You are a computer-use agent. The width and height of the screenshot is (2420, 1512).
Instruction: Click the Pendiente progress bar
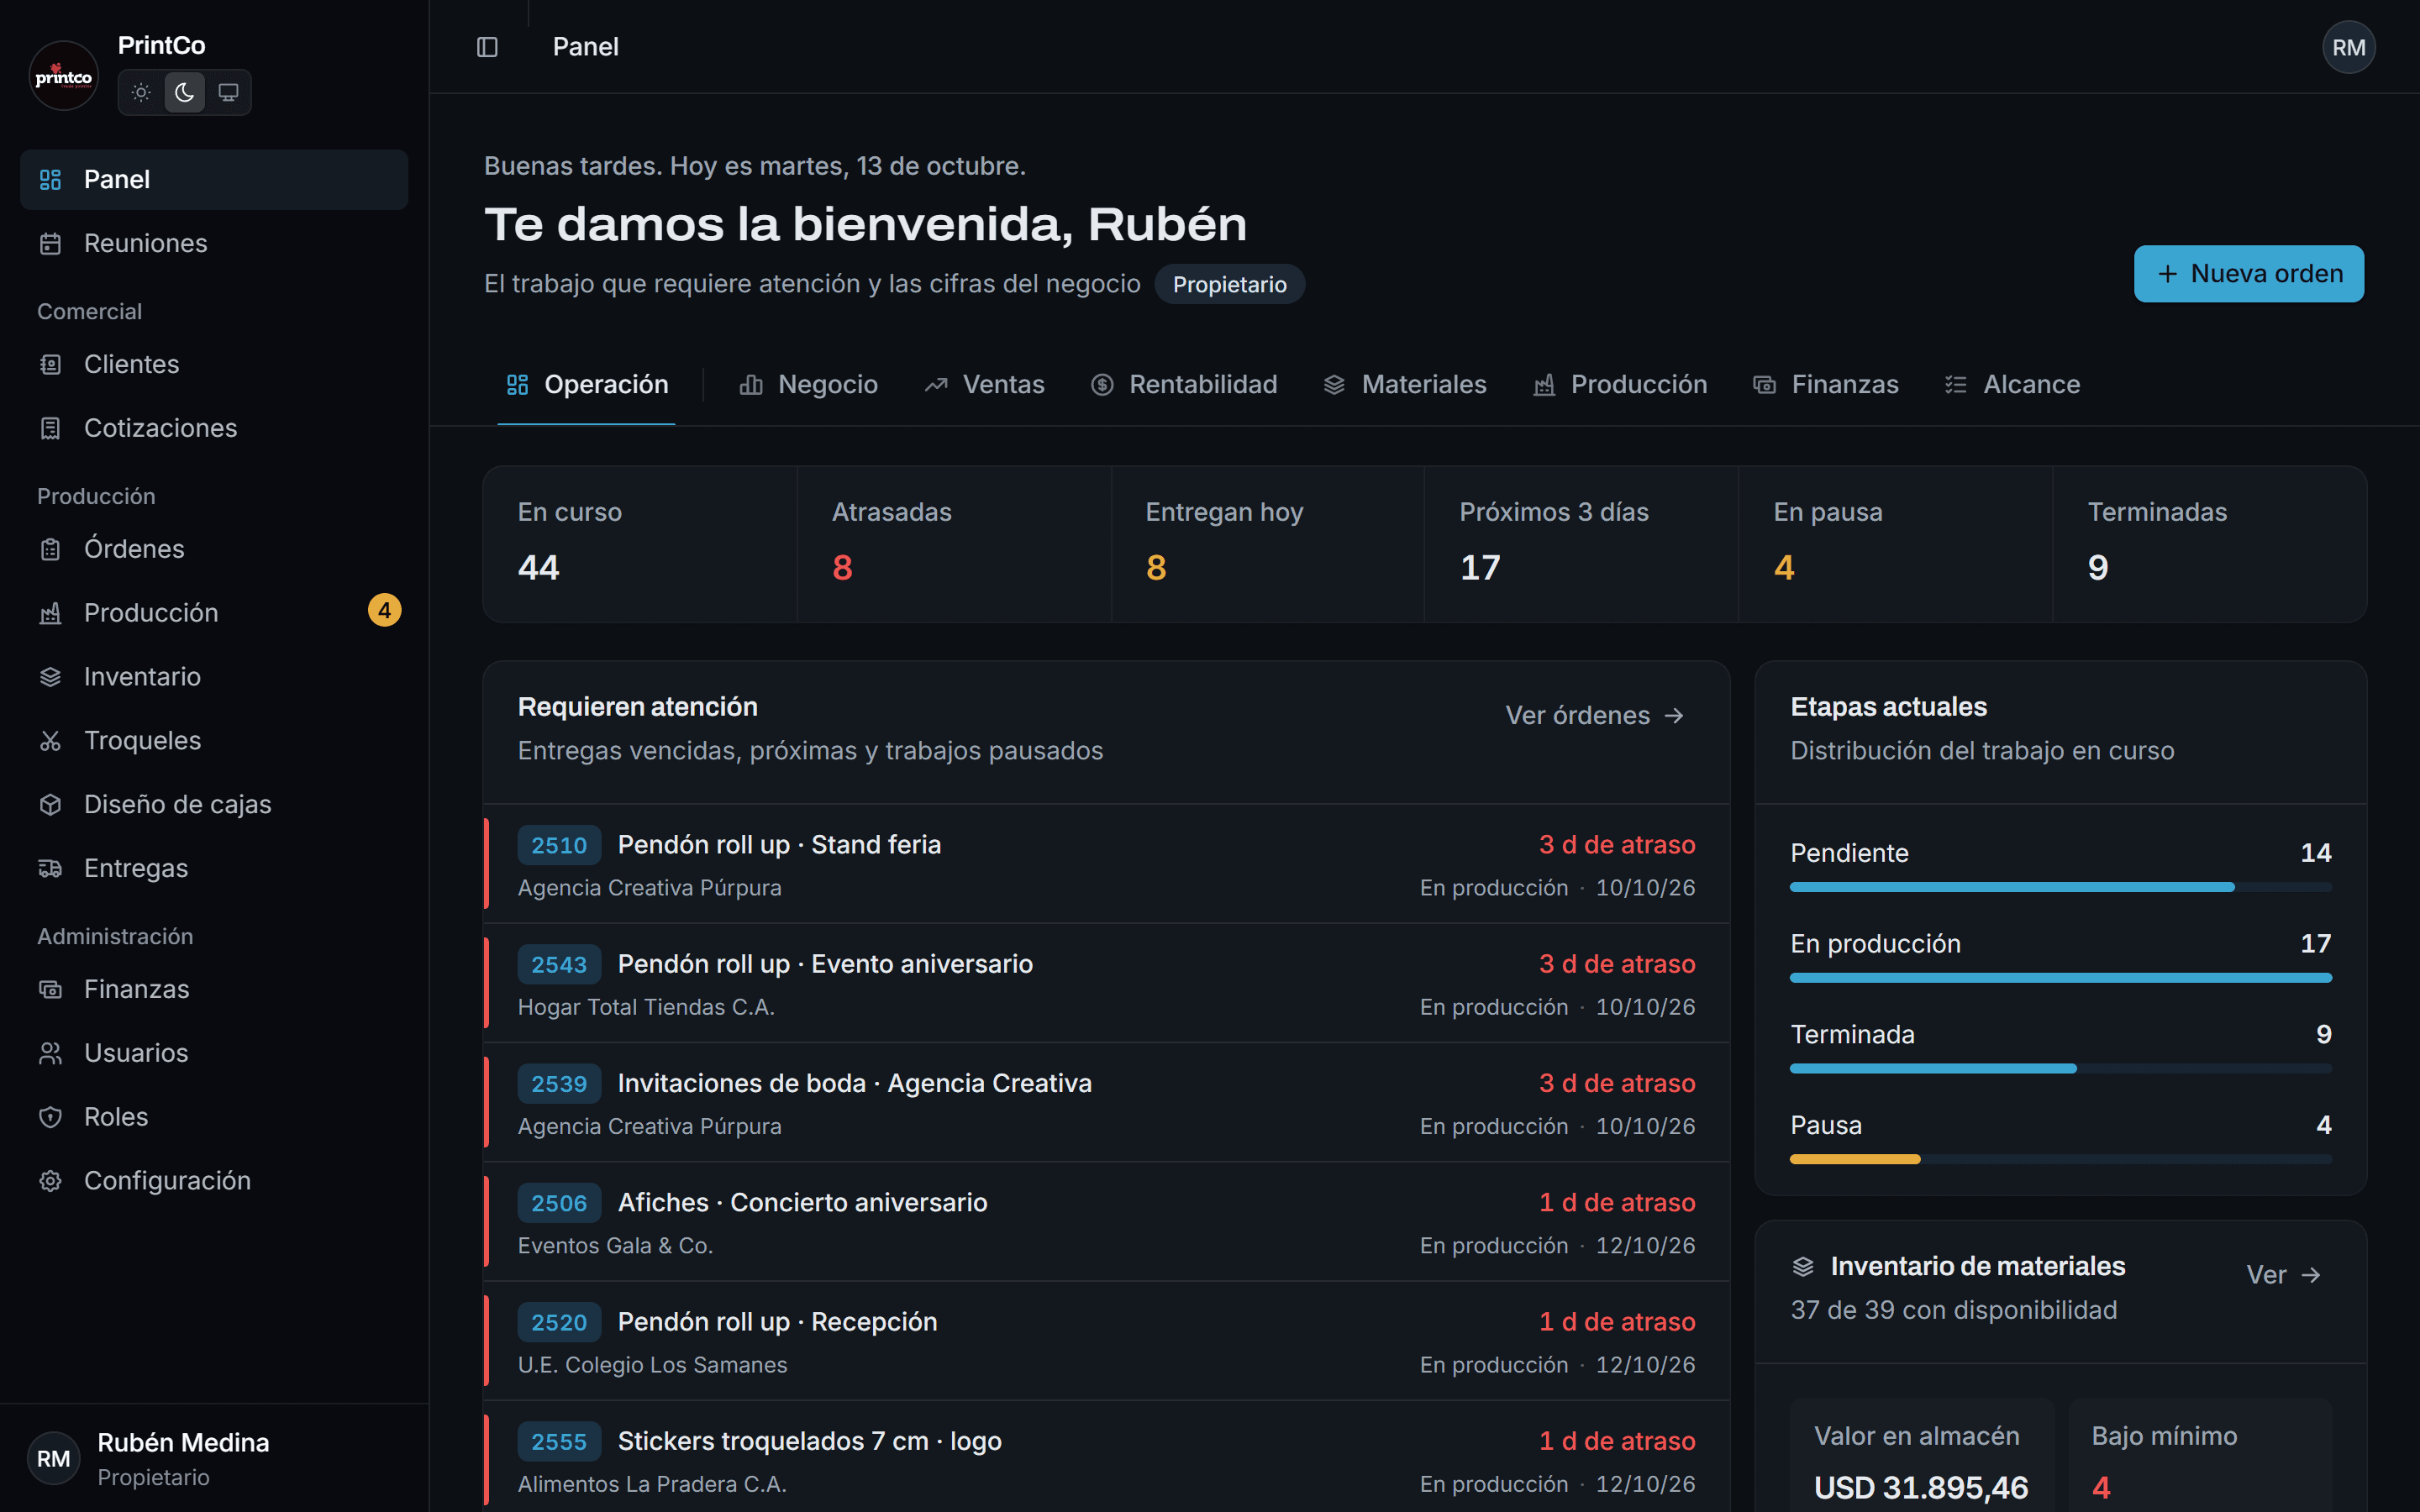coord(2060,887)
